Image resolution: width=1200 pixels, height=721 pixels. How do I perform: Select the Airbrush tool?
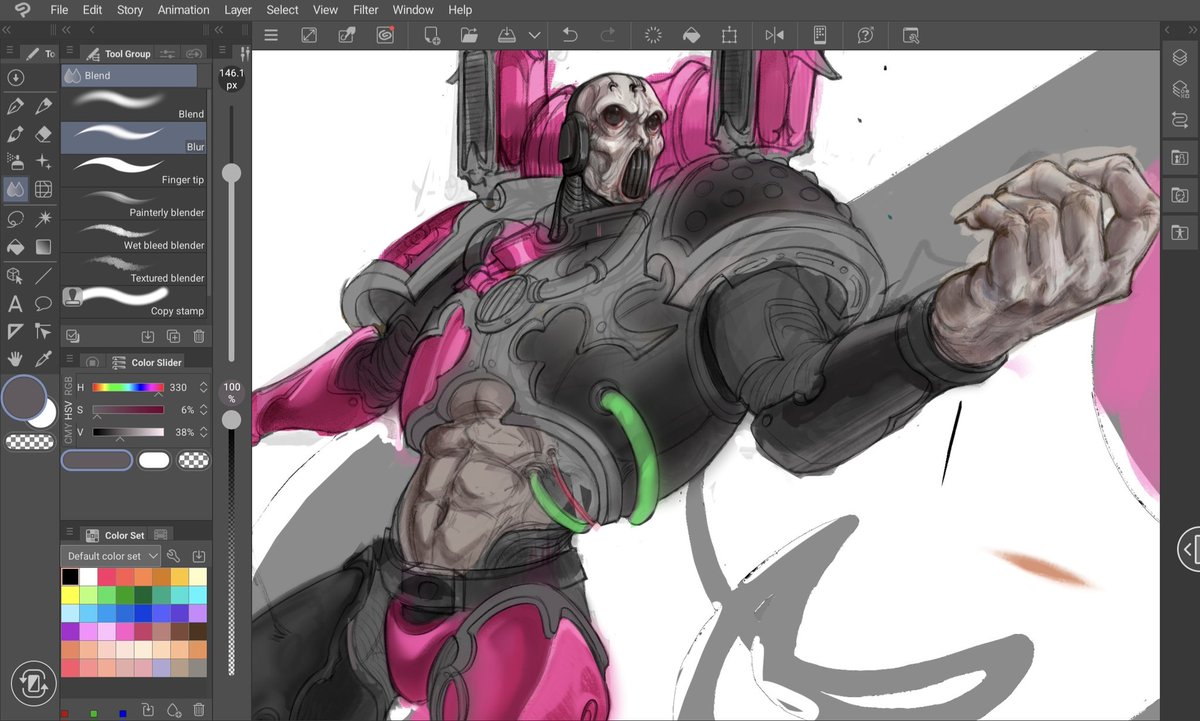[x=15, y=161]
